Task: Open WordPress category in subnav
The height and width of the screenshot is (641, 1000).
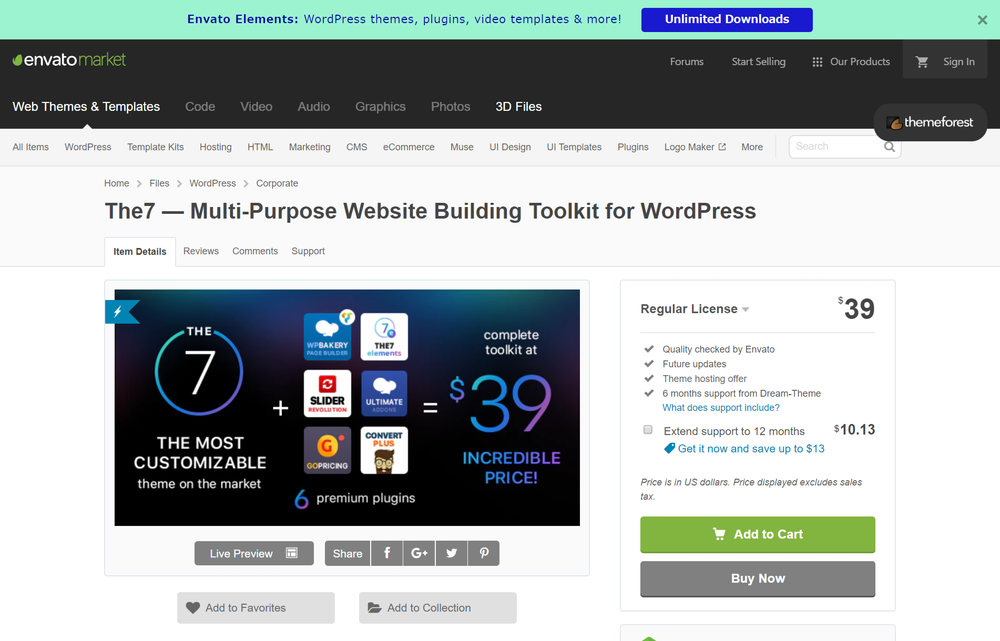Action: point(87,147)
